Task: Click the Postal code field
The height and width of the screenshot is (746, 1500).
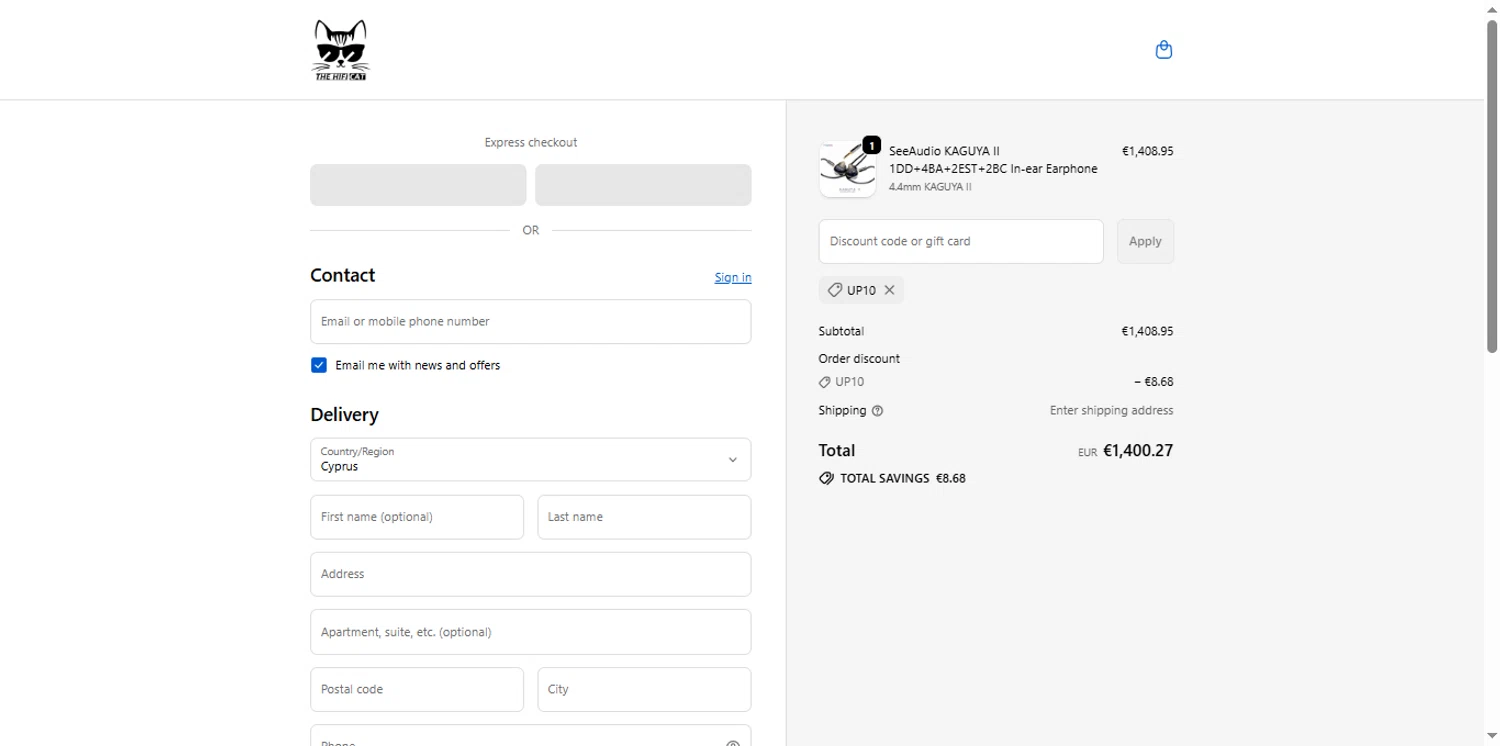Action: pyautogui.click(x=417, y=689)
